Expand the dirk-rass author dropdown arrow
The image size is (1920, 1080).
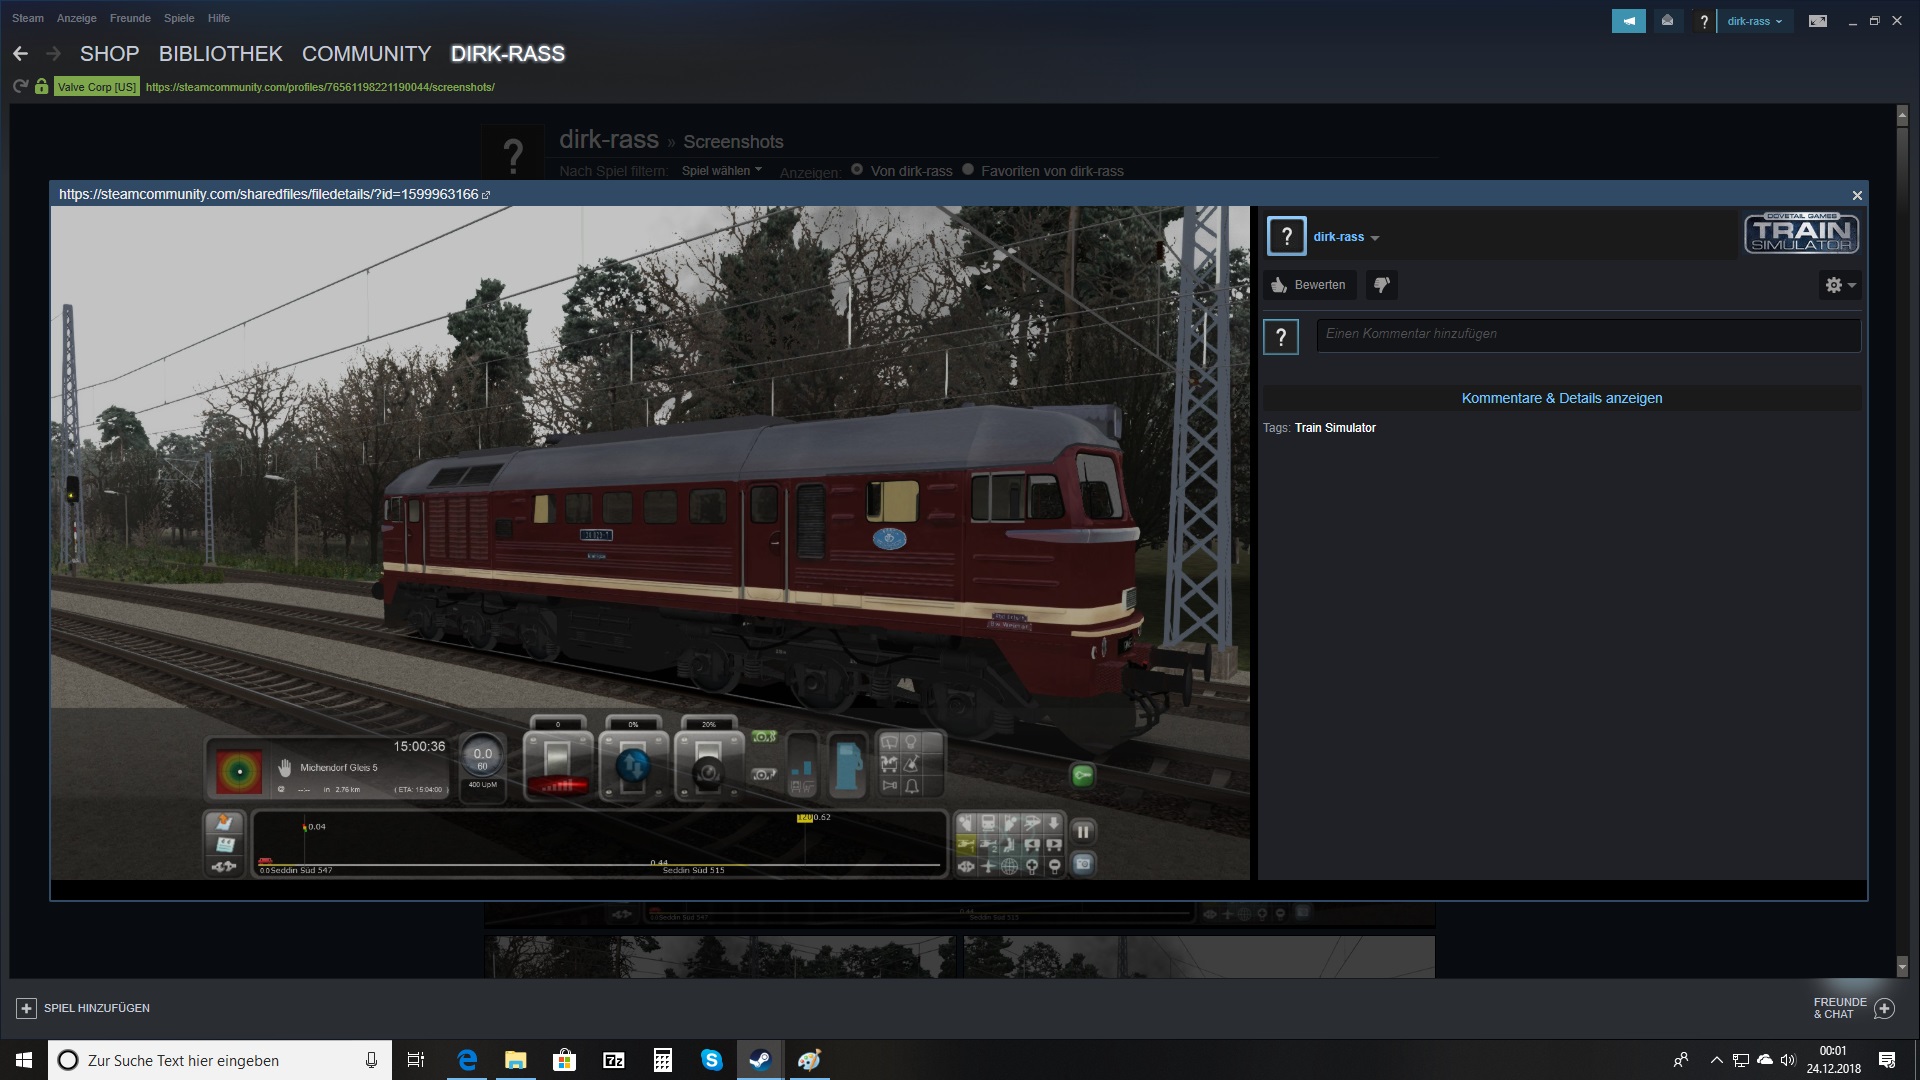1375,238
